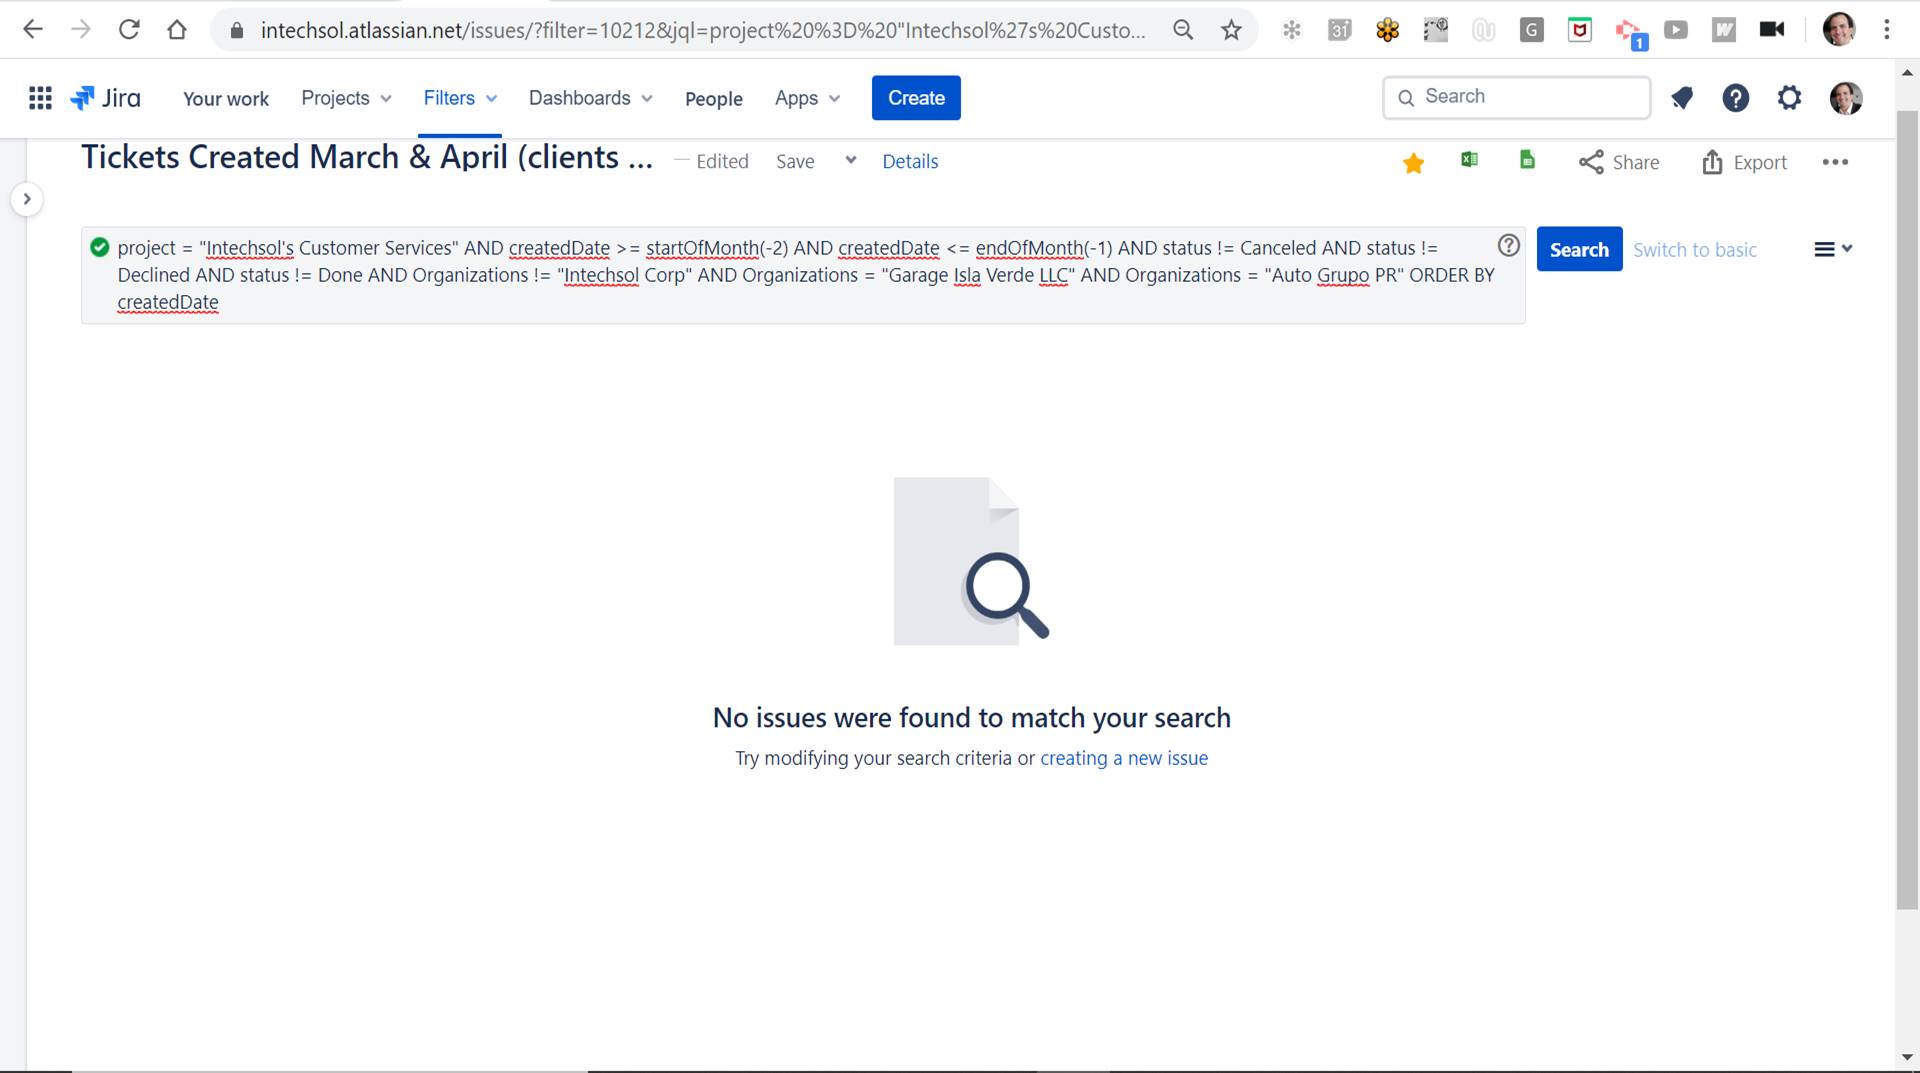Viewport: 1920px width, 1073px height.
Task: Click the Jira logo
Action: click(105, 98)
